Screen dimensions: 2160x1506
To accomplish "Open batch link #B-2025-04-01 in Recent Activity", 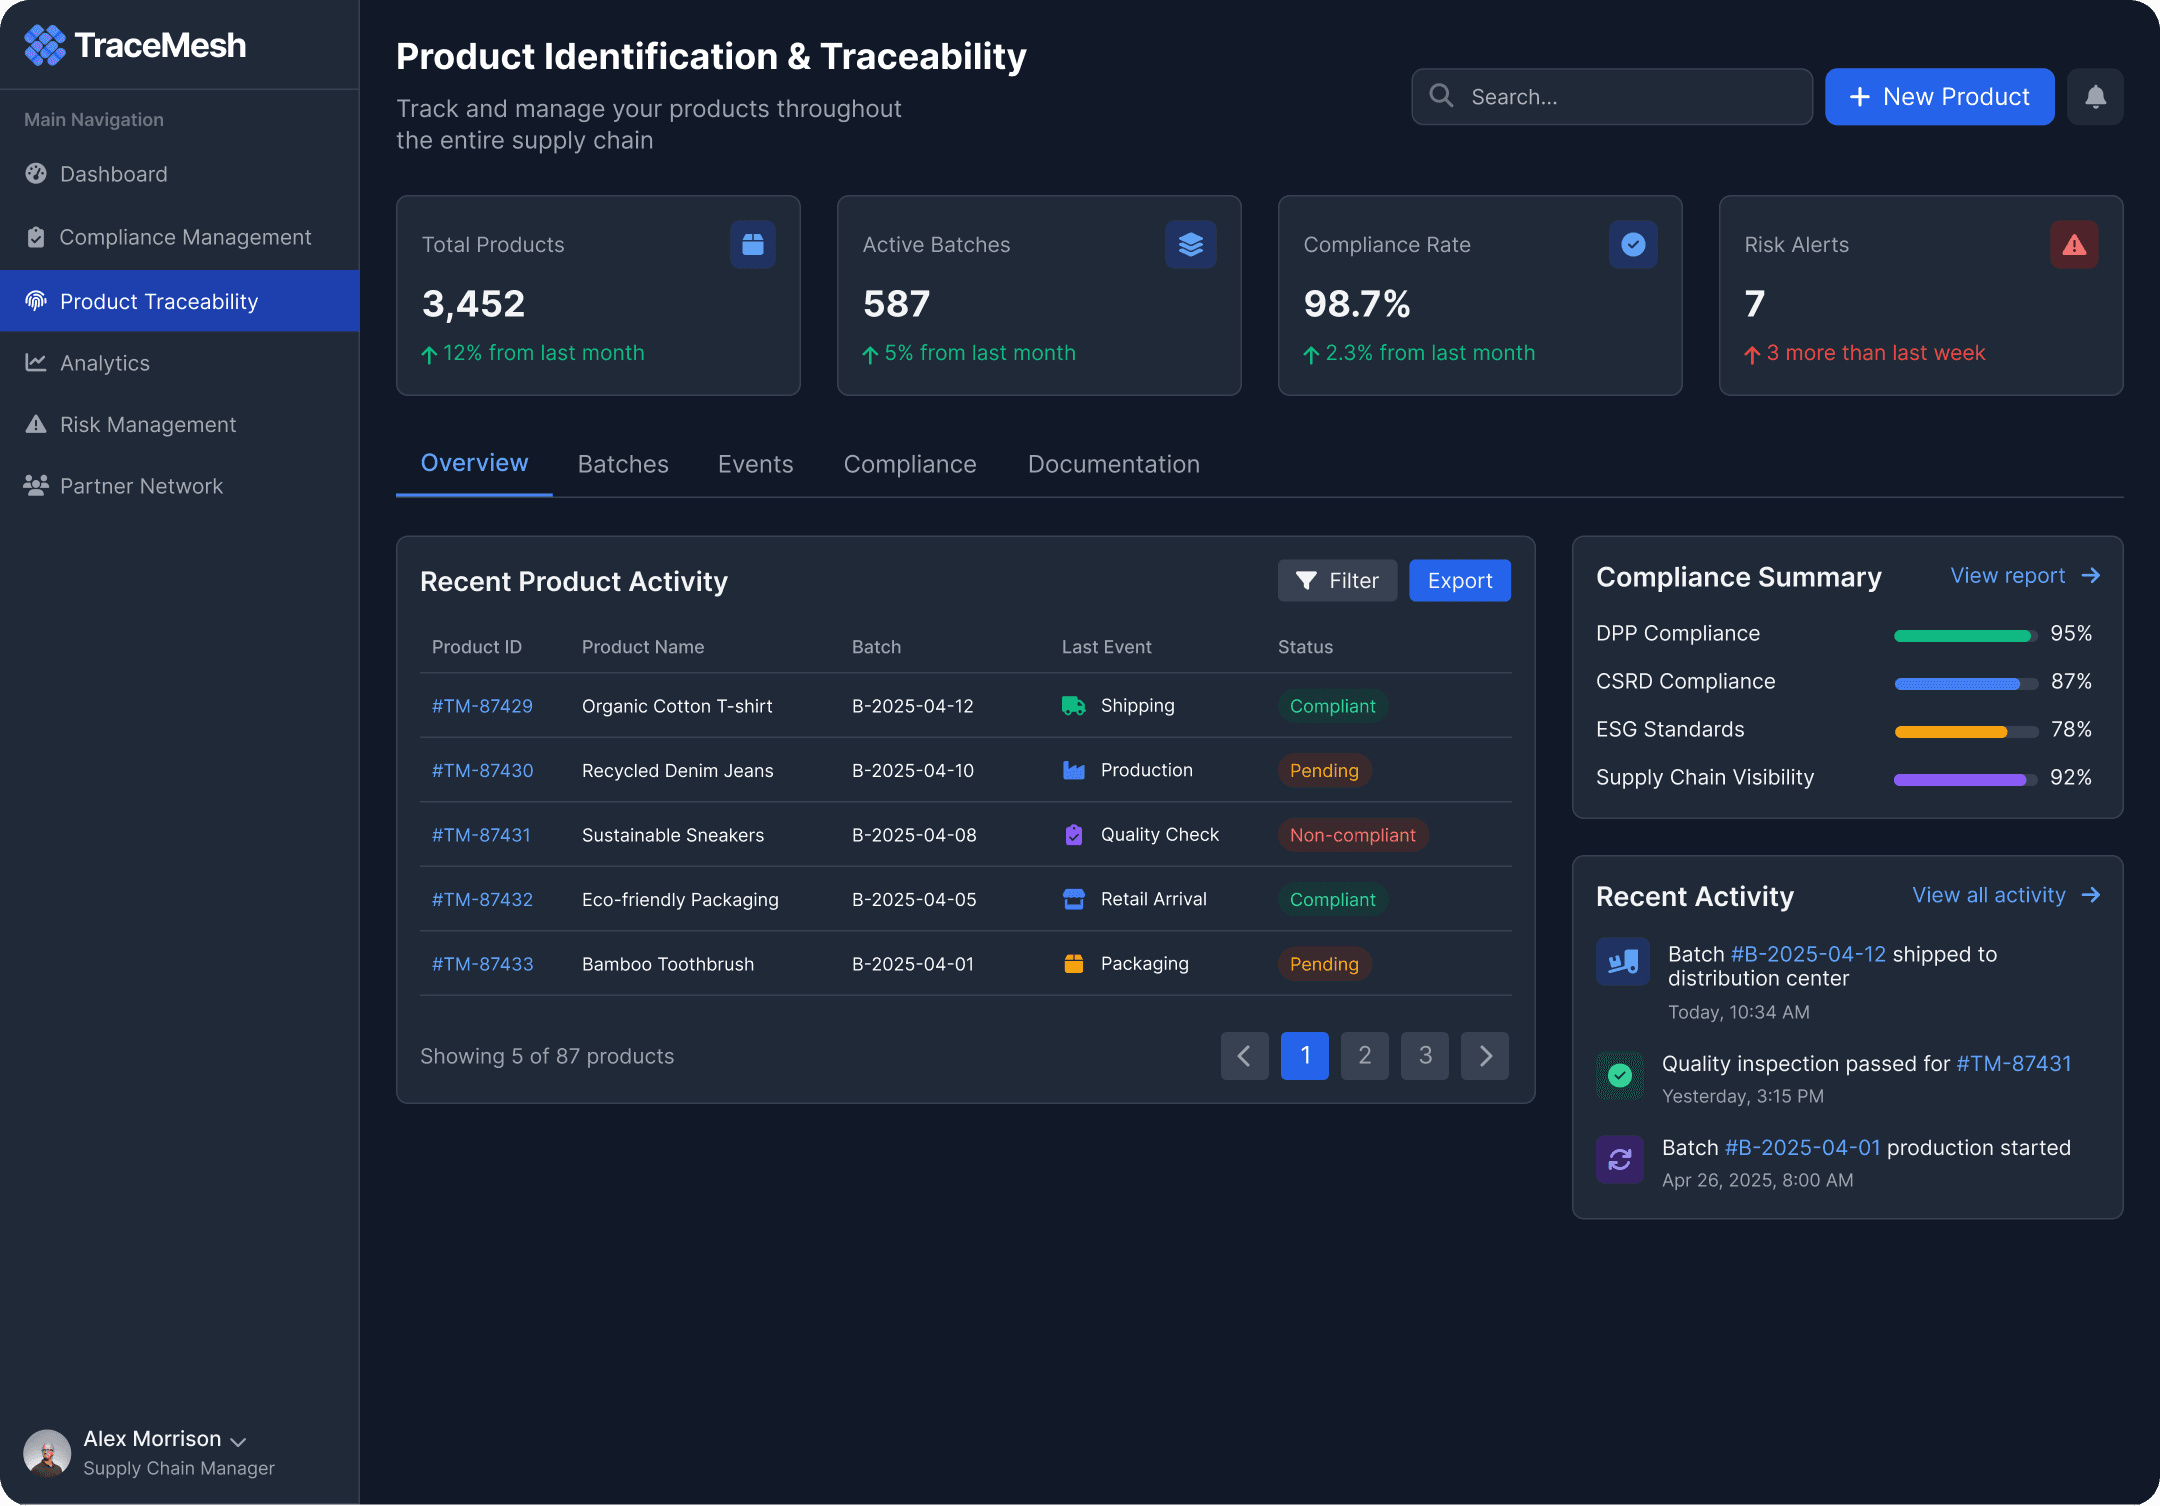I will pos(1802,1148).
